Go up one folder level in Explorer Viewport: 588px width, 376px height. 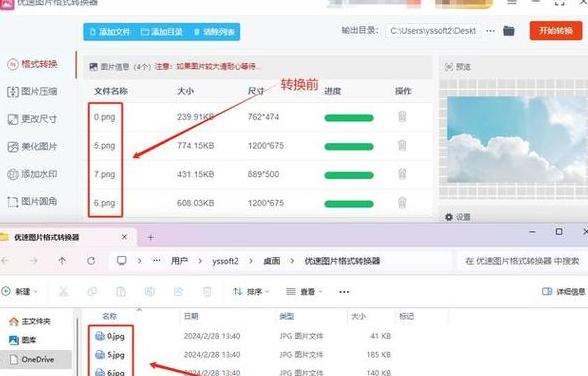tap(62, 261)
